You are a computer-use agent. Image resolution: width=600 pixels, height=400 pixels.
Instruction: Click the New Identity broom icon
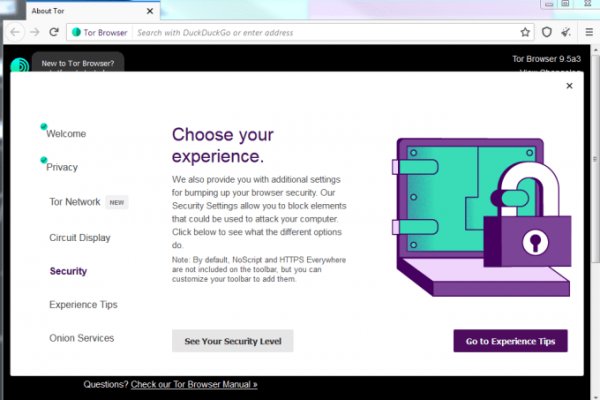[566, 32]
